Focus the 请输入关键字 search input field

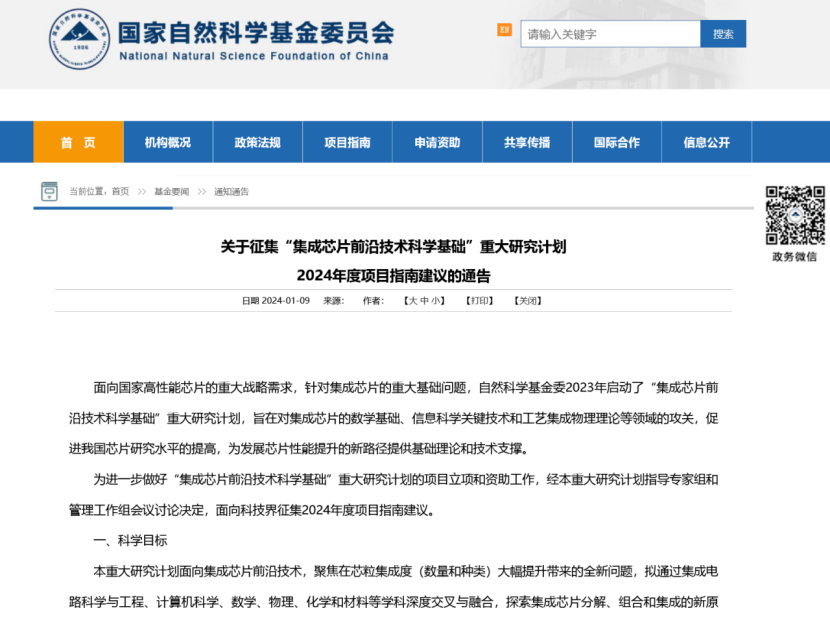[x=610, y=34]
